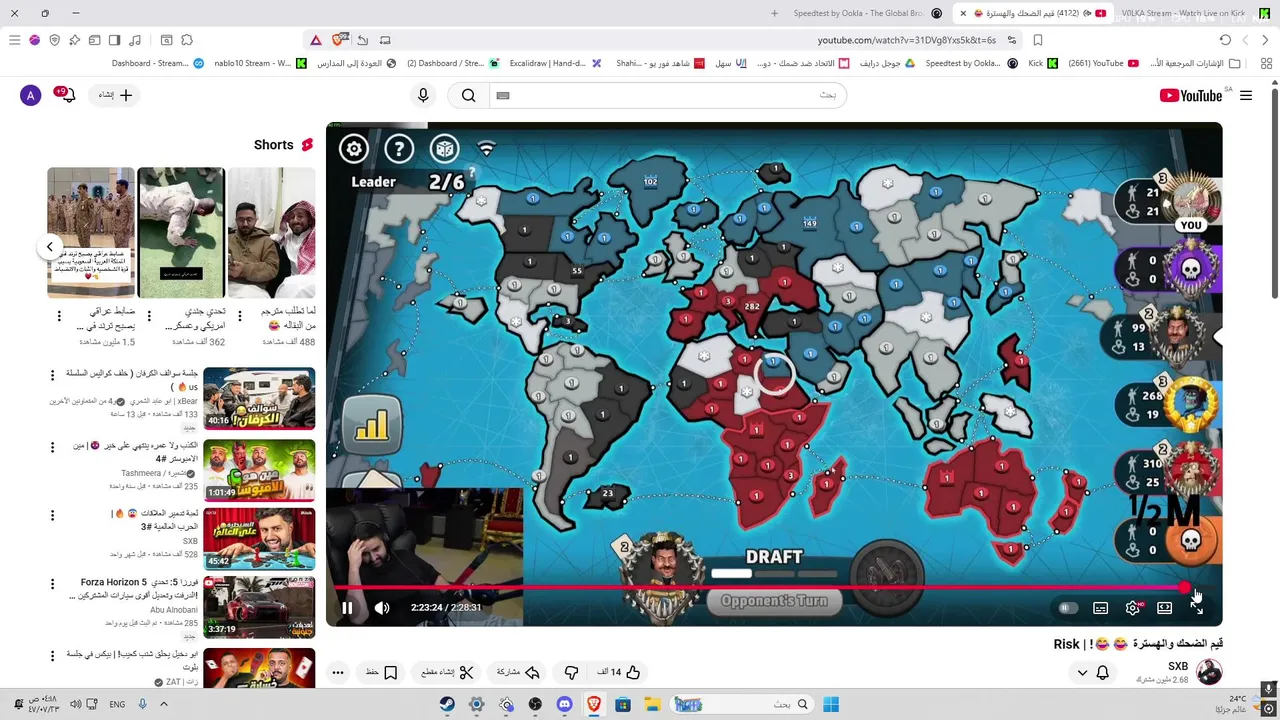The width and height of the screenshot is (1280, 720).
Task: Click the إنشاء create button
Action: click(x=116, y=95)
